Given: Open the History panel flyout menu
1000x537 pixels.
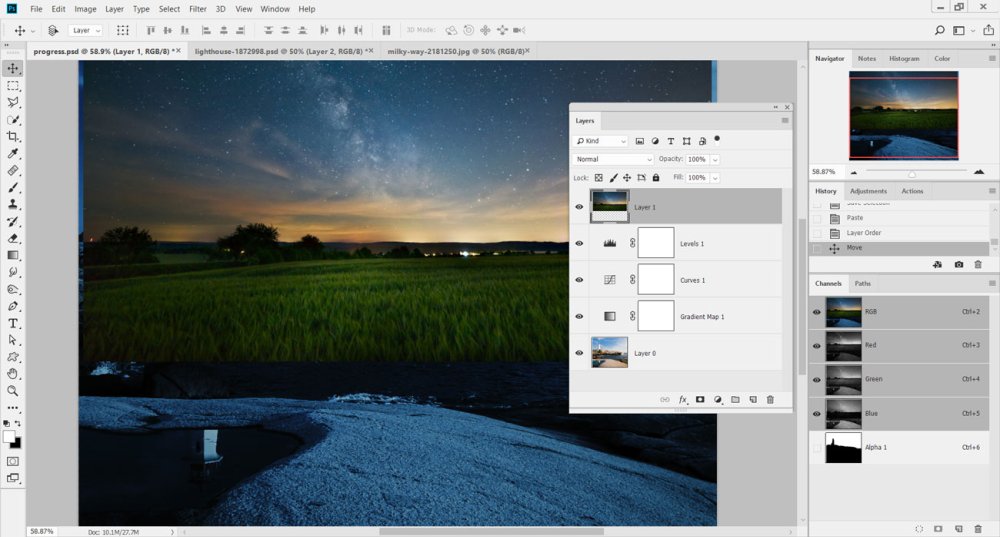Looking at the screenshot, I should click(992, 191).
